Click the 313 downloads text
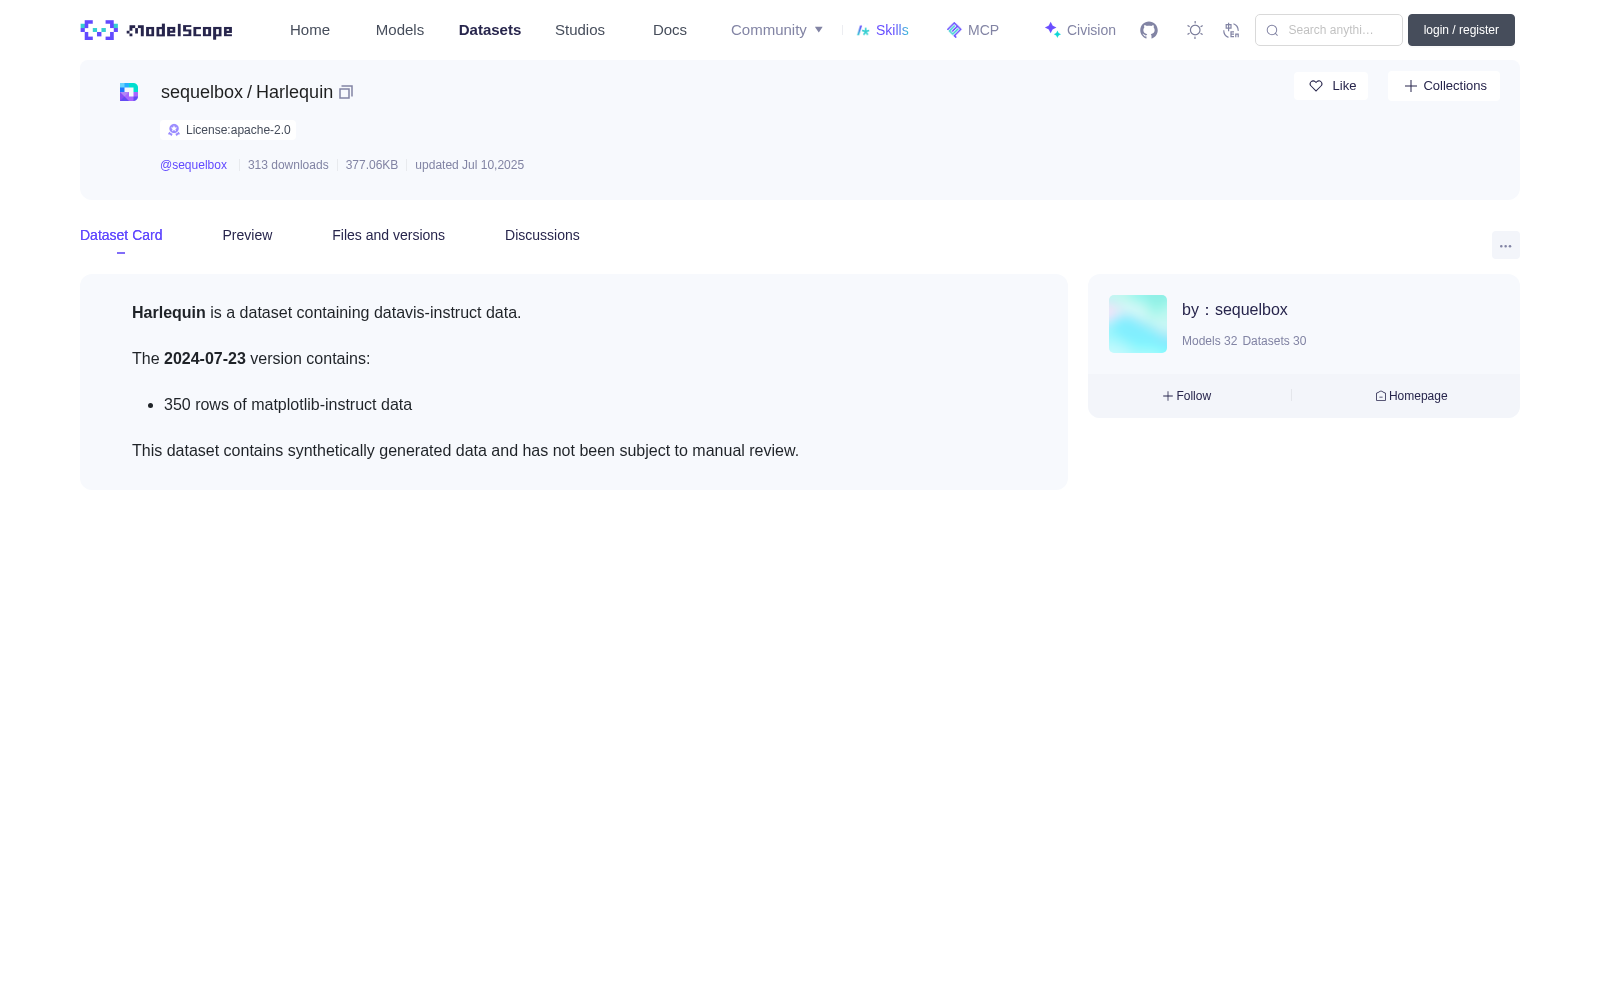 coord(288,165)
